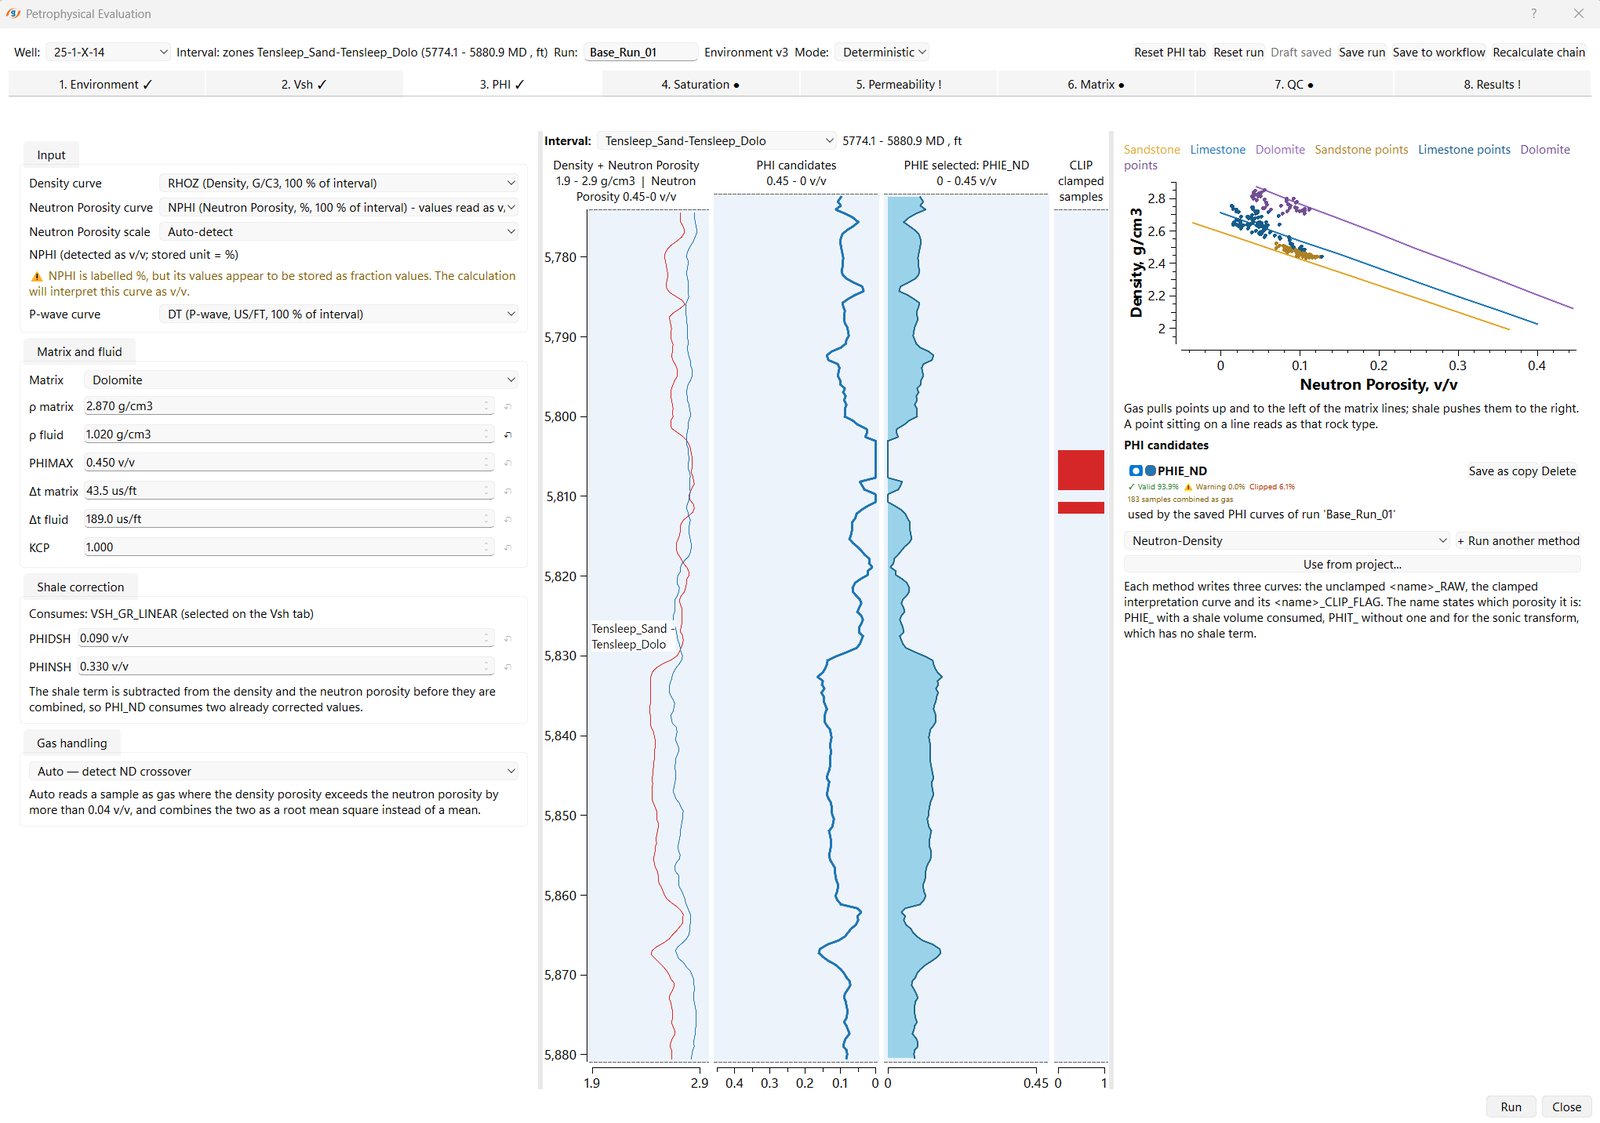Screen dimensions: 1600x1123
Task: Click Recalculate chain button
Action: point(1538,52)
